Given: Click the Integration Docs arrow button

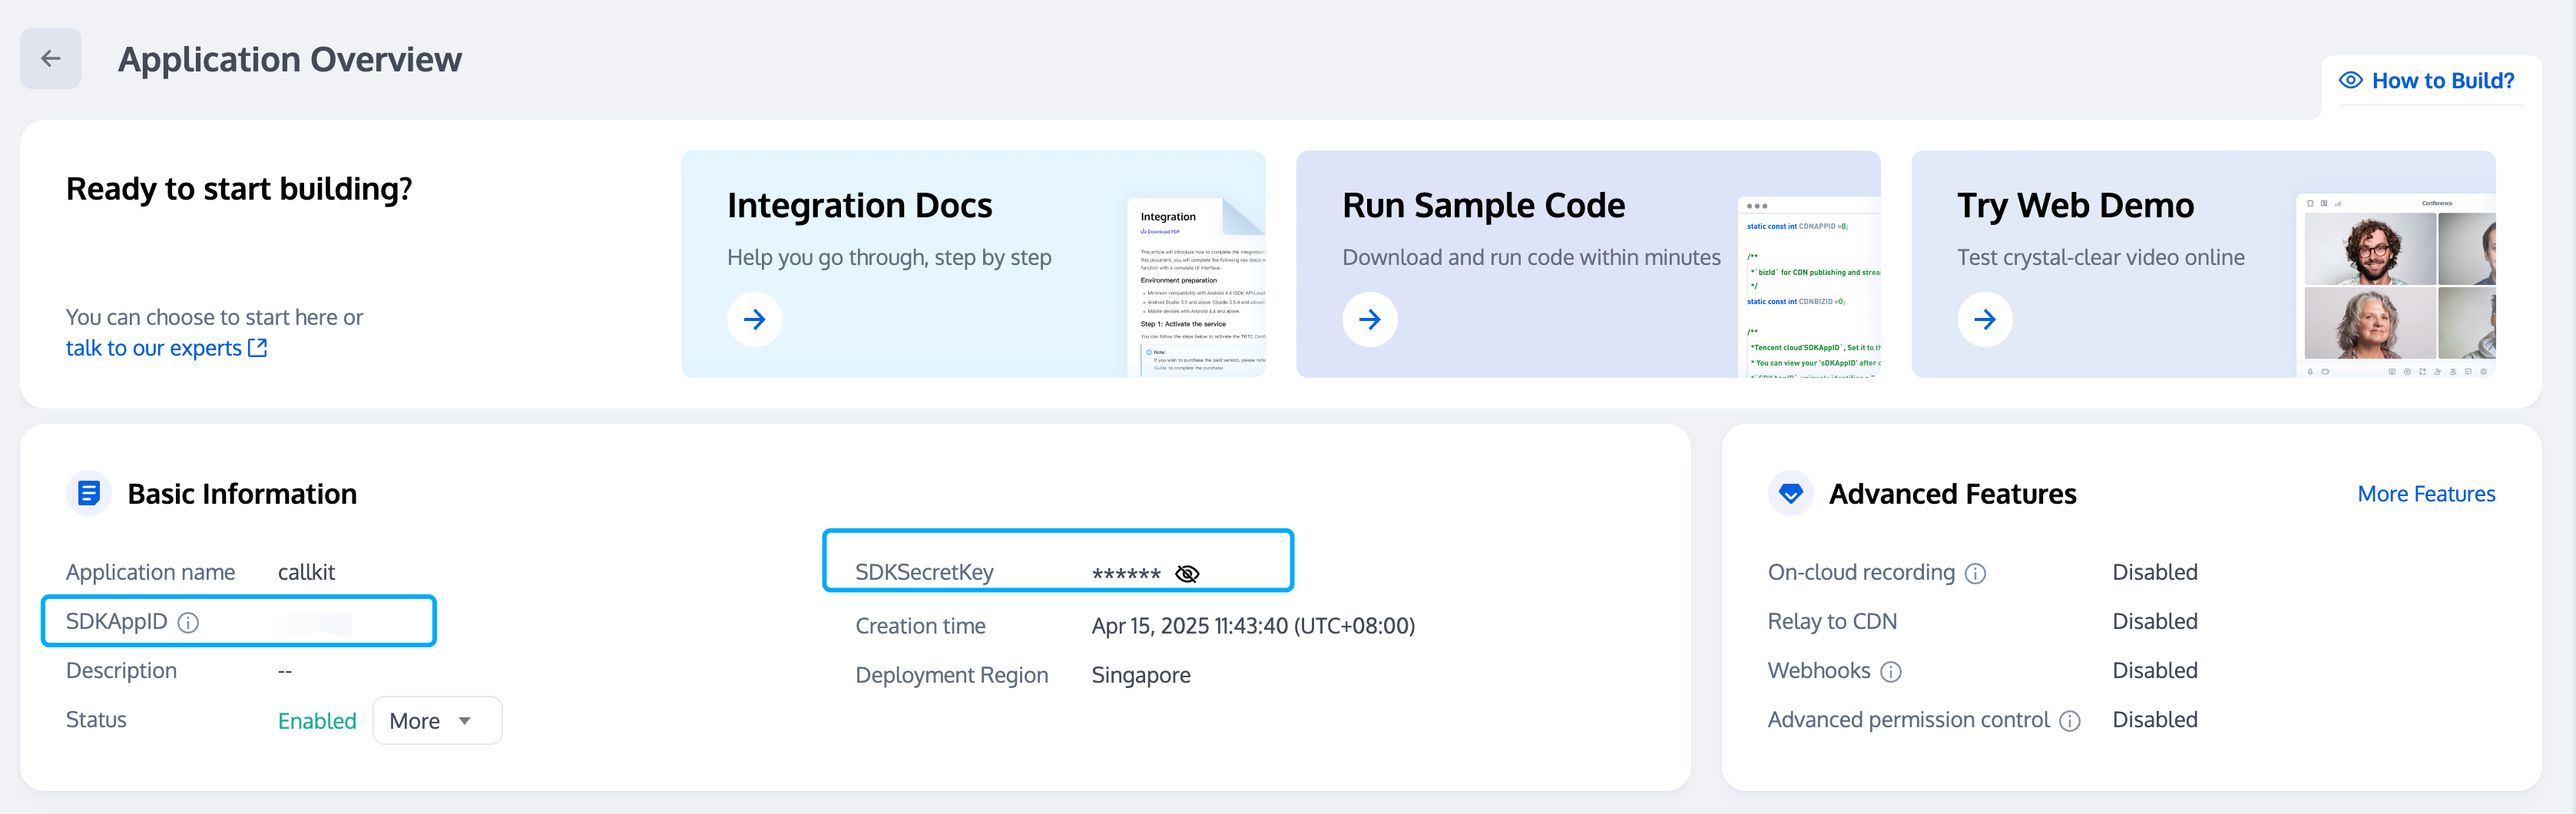Looking at the screenshot, I should [x=754, y=319].
